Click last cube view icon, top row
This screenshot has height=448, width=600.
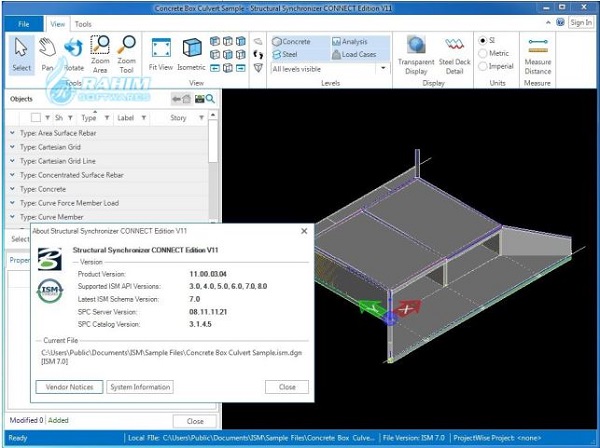[x=240, y=41]
